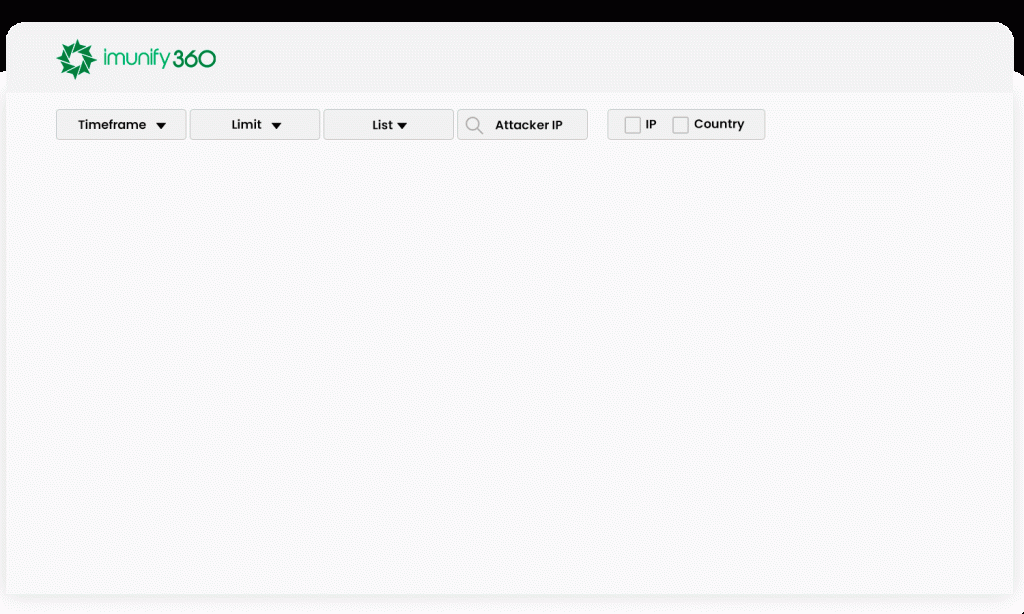Toggle Country filter via its label text
Image resolution: width=1024 pixels, height=614 pixels.
tap(719, 125)
